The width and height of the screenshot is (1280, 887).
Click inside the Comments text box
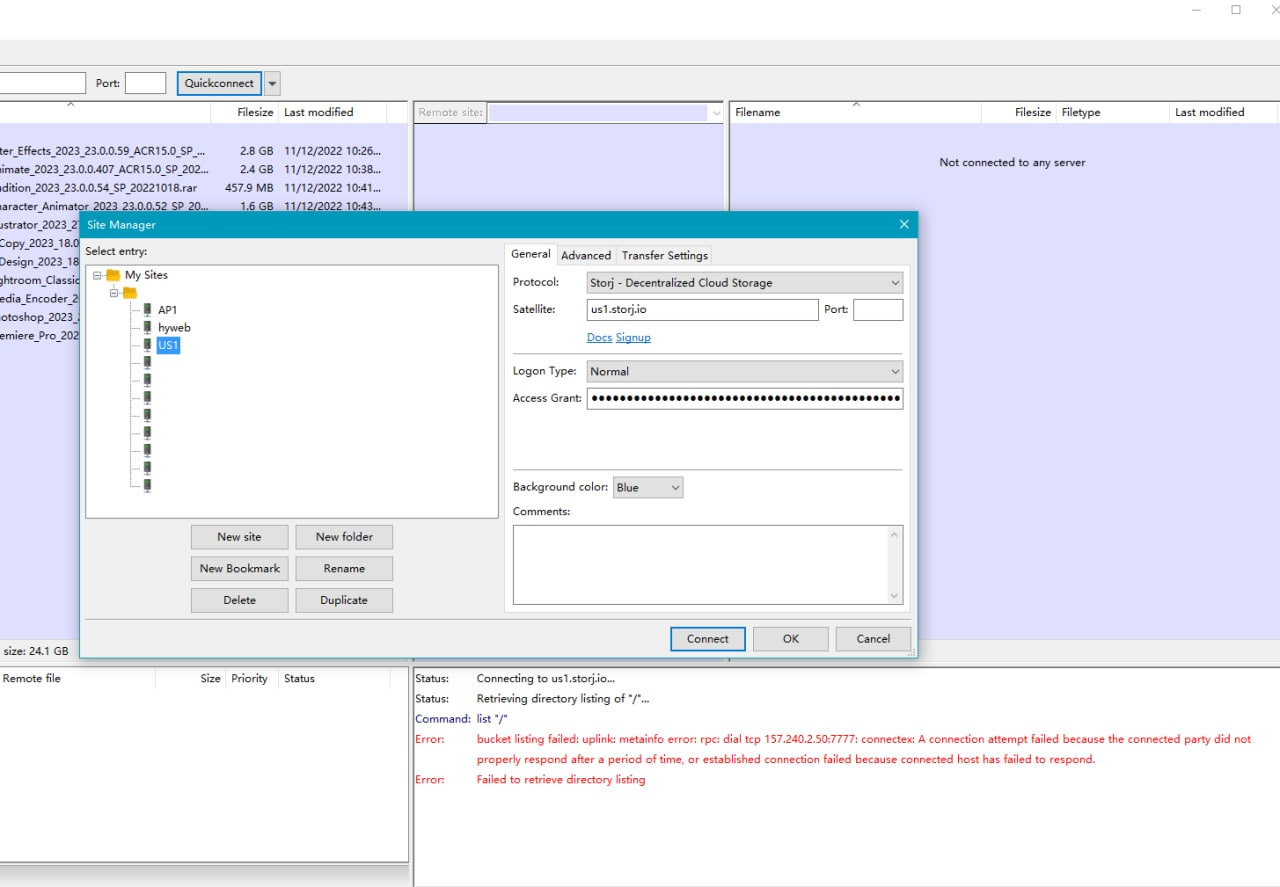click(x=699, y=565)
